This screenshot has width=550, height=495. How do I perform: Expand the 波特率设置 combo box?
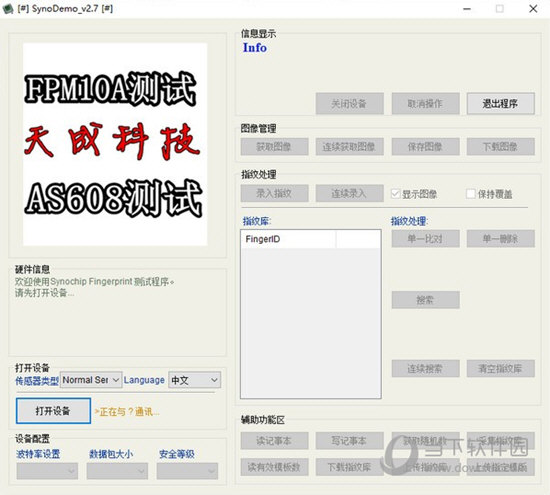click(x=47, y=471)
